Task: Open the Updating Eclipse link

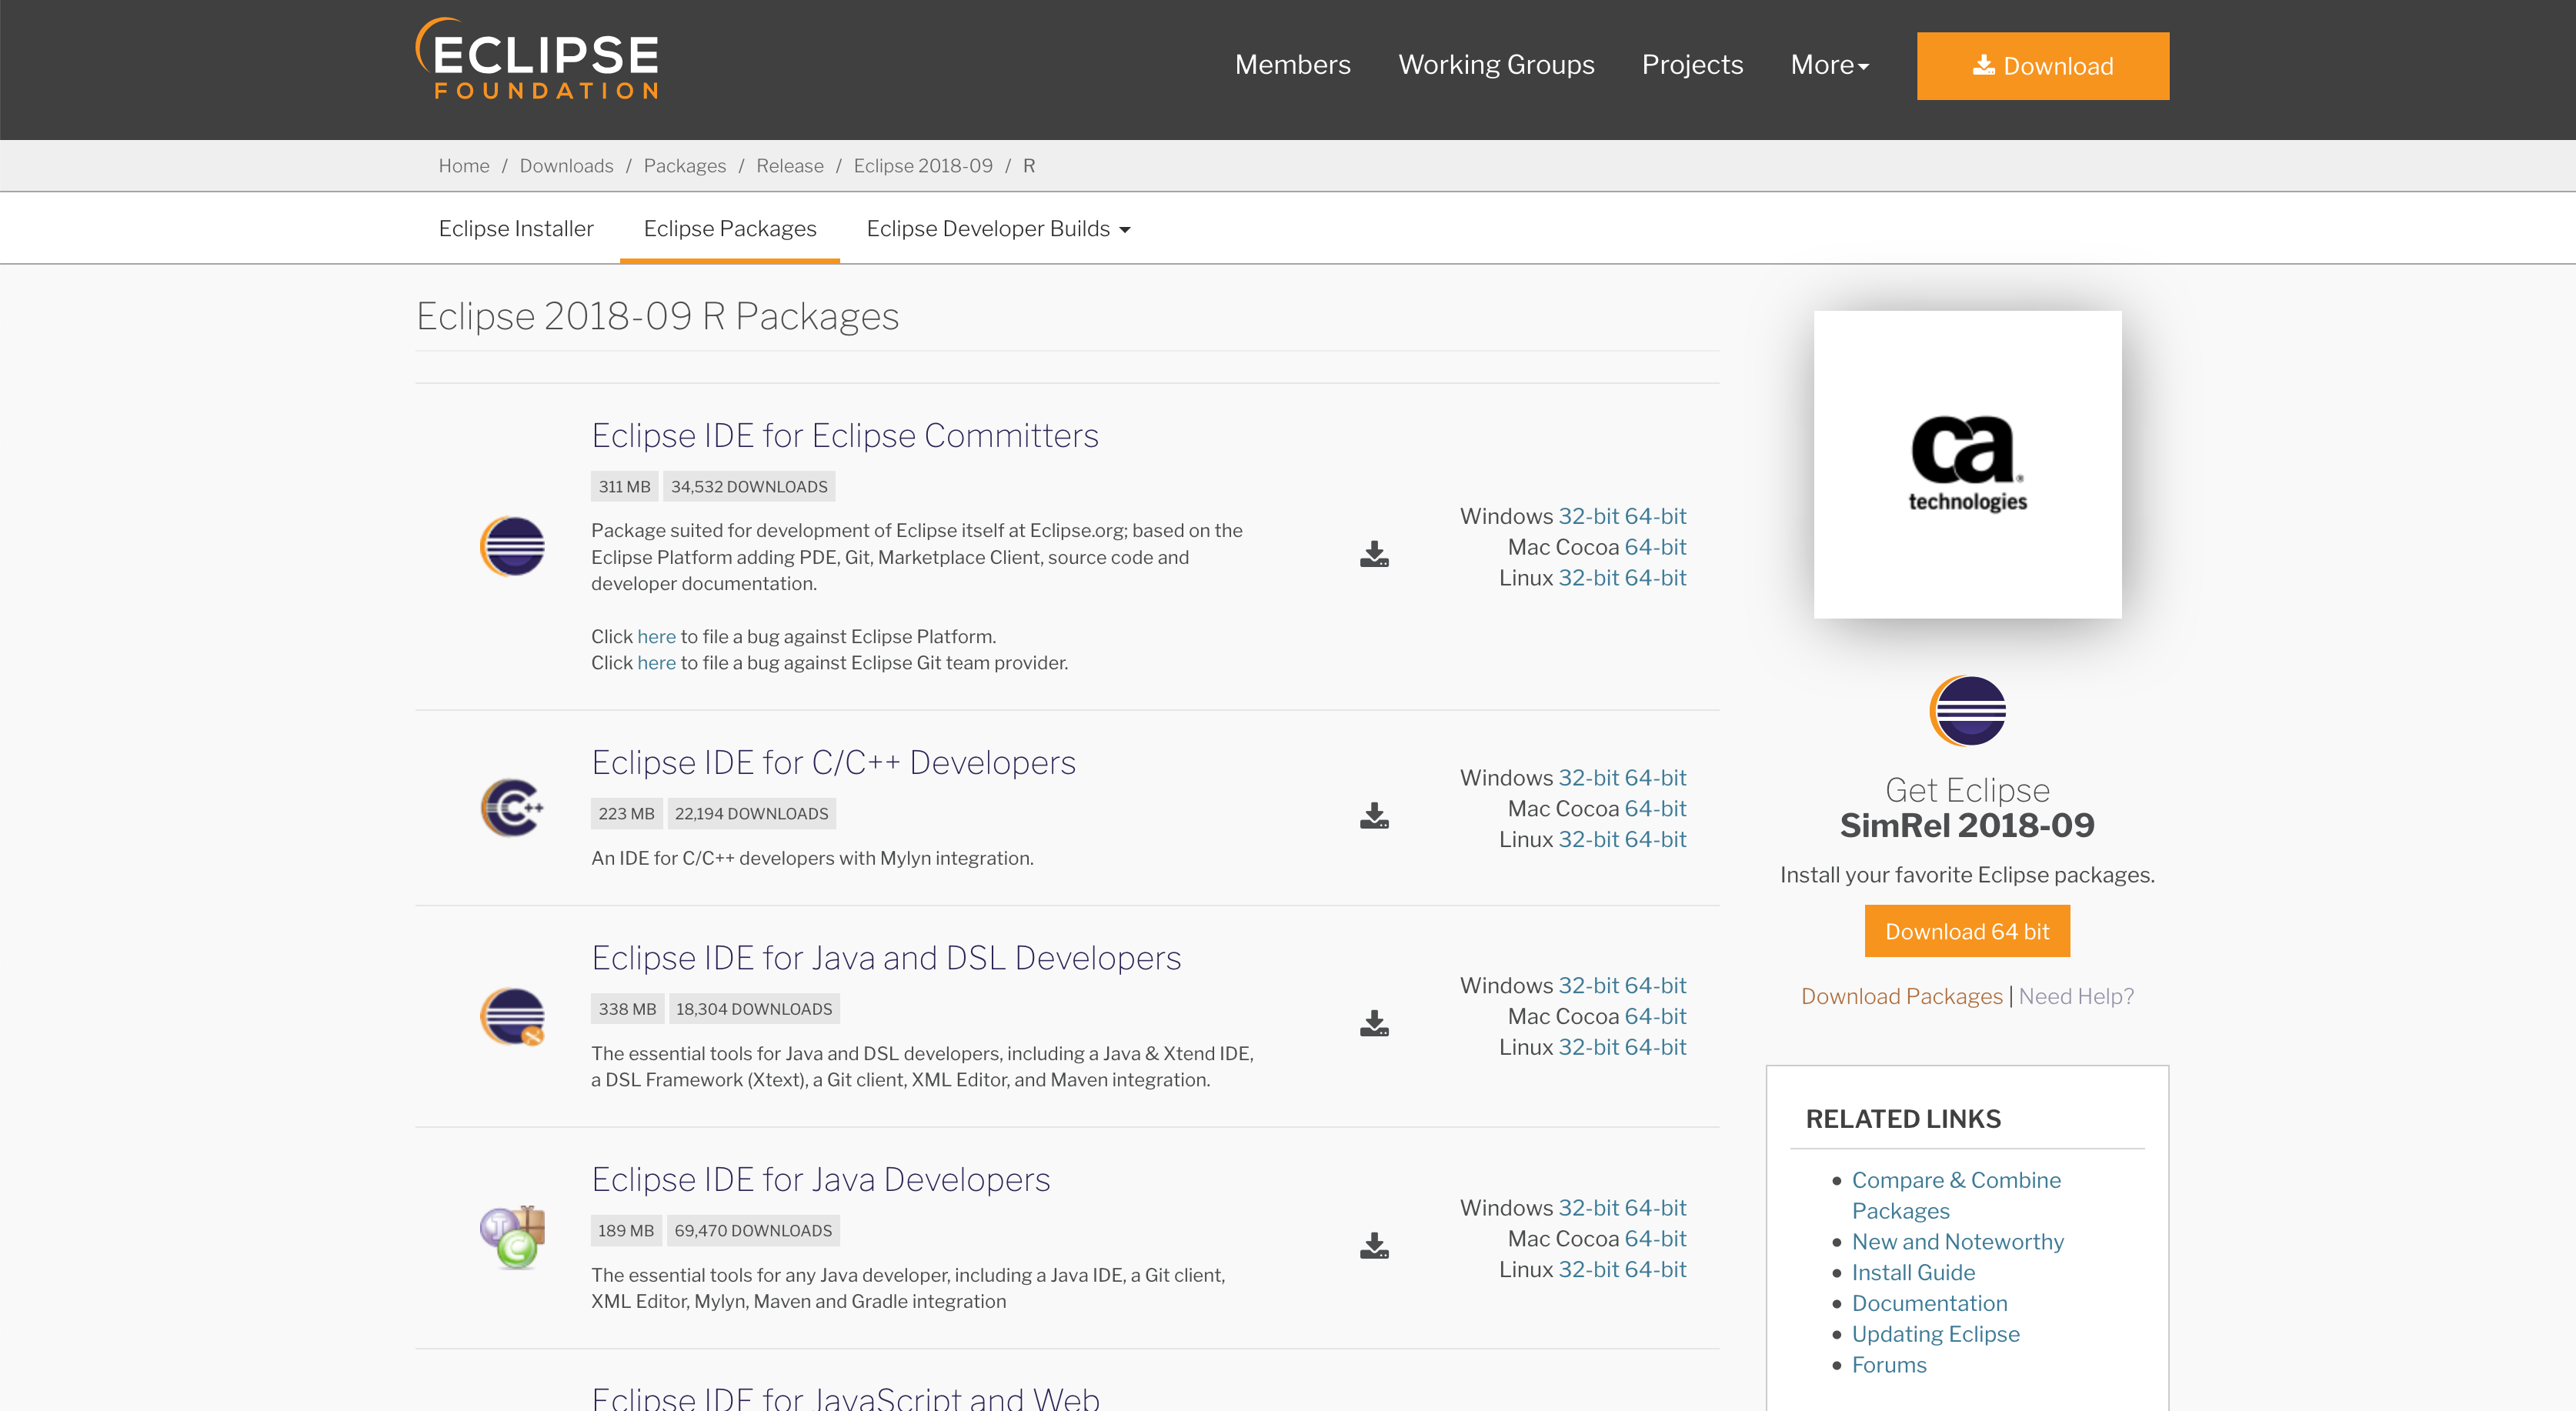Action: 1935,1335
